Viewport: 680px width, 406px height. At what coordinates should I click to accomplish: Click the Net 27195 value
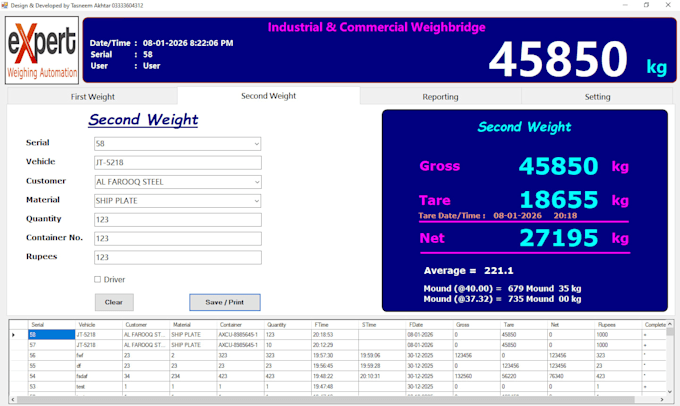click(559, 238)
